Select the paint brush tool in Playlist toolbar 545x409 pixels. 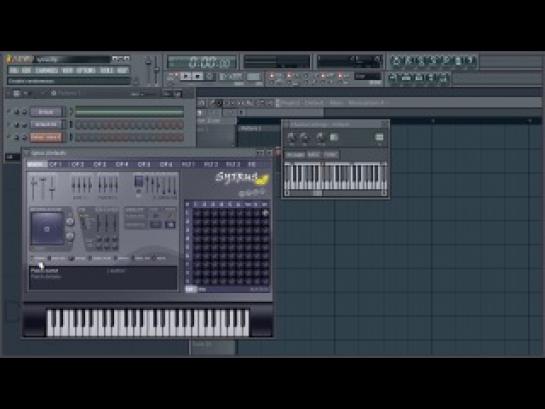[x=220, y=103]
